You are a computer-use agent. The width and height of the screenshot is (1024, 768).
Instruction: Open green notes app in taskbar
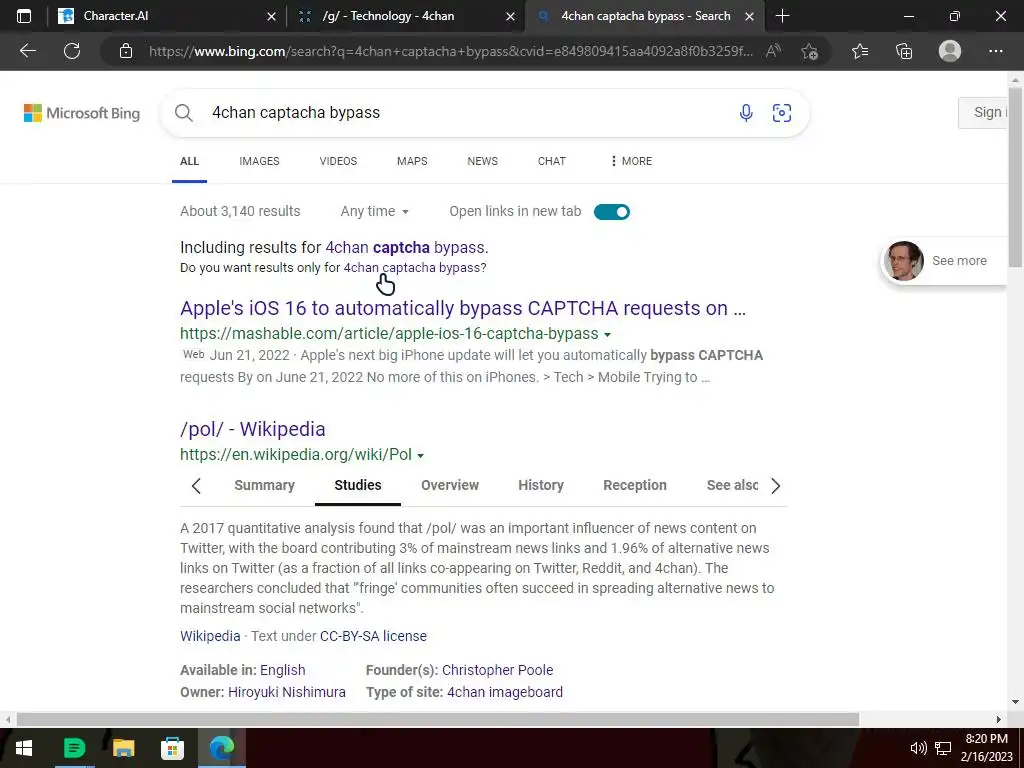74,748
